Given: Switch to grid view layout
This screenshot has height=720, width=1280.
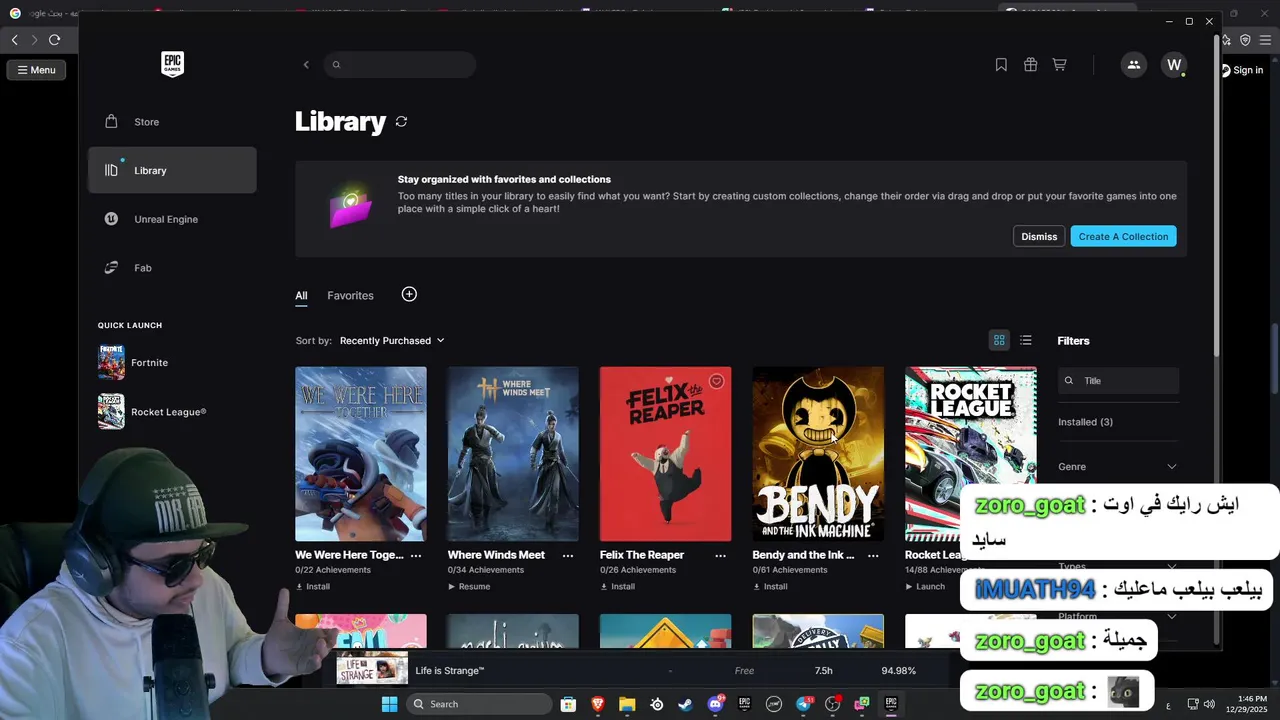Looking at the screenshot, I should coord(998,340).
